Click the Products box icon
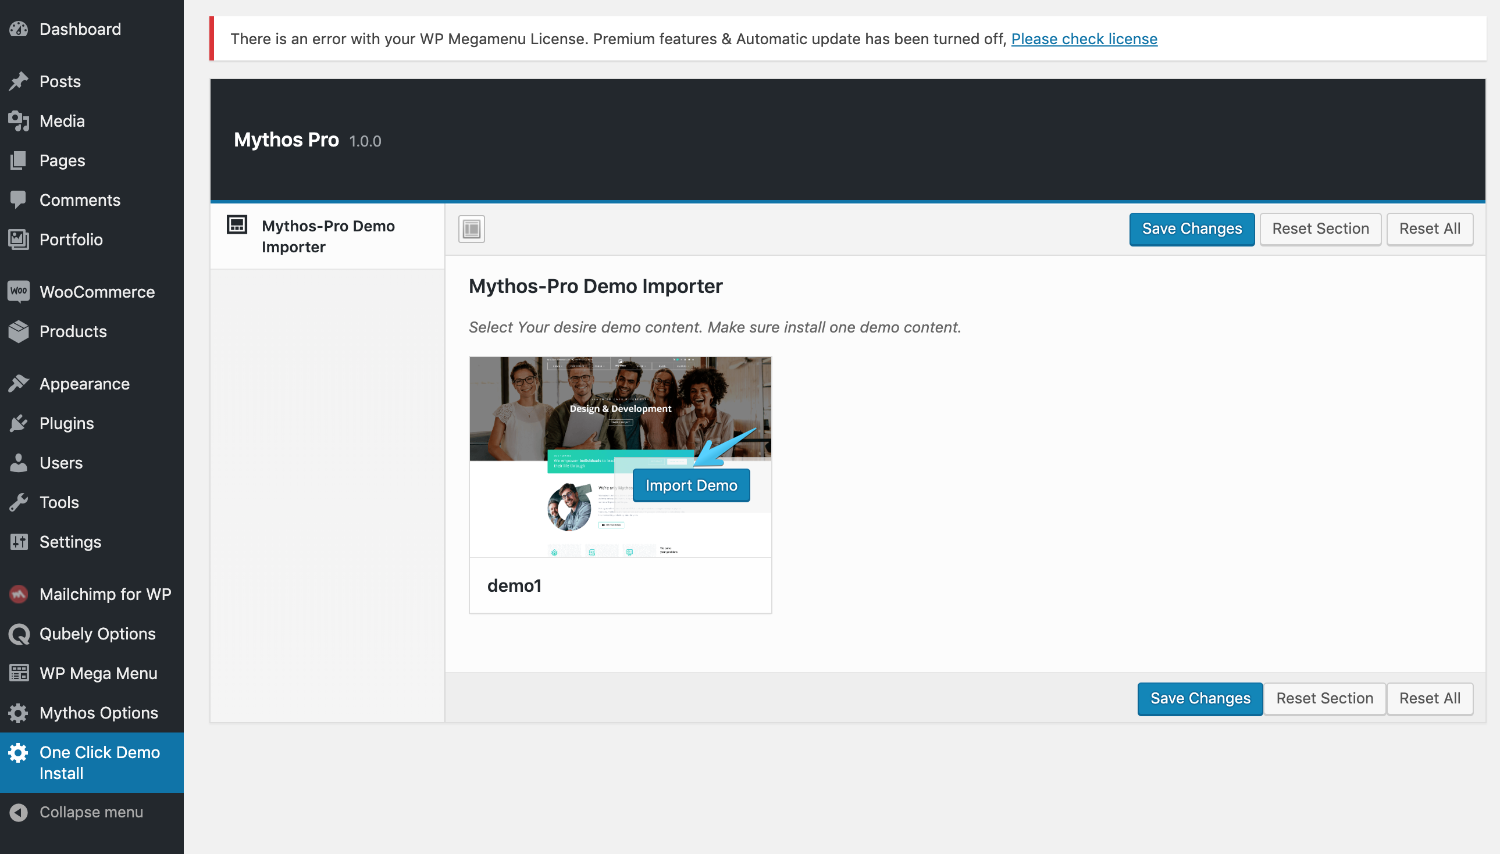The image size is (1500, 854). [18, 331]
